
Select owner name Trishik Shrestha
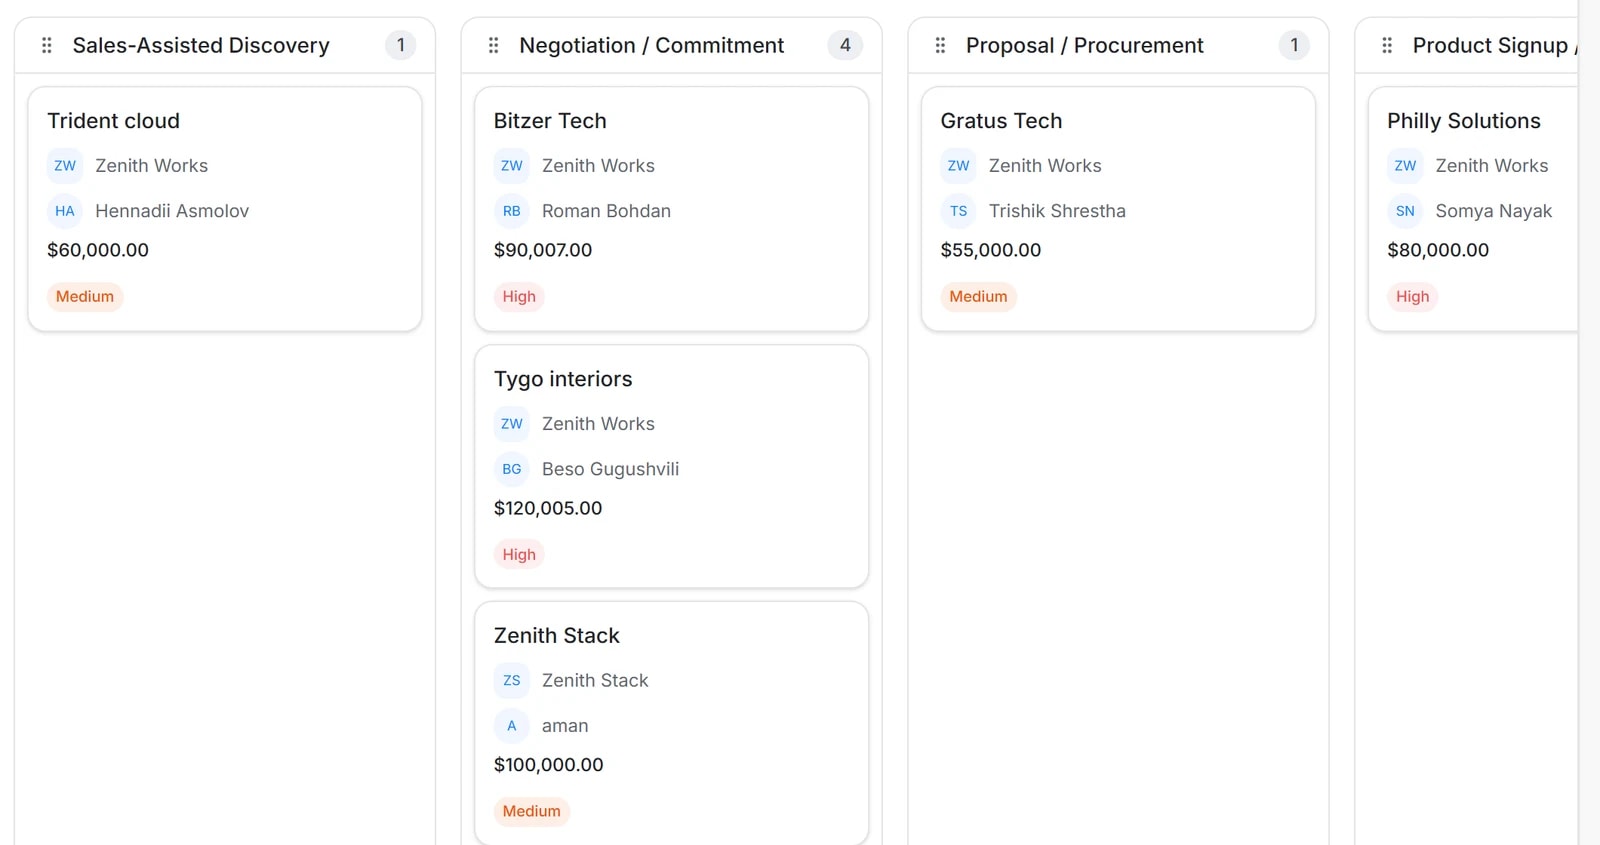[x=1057, y=211]
